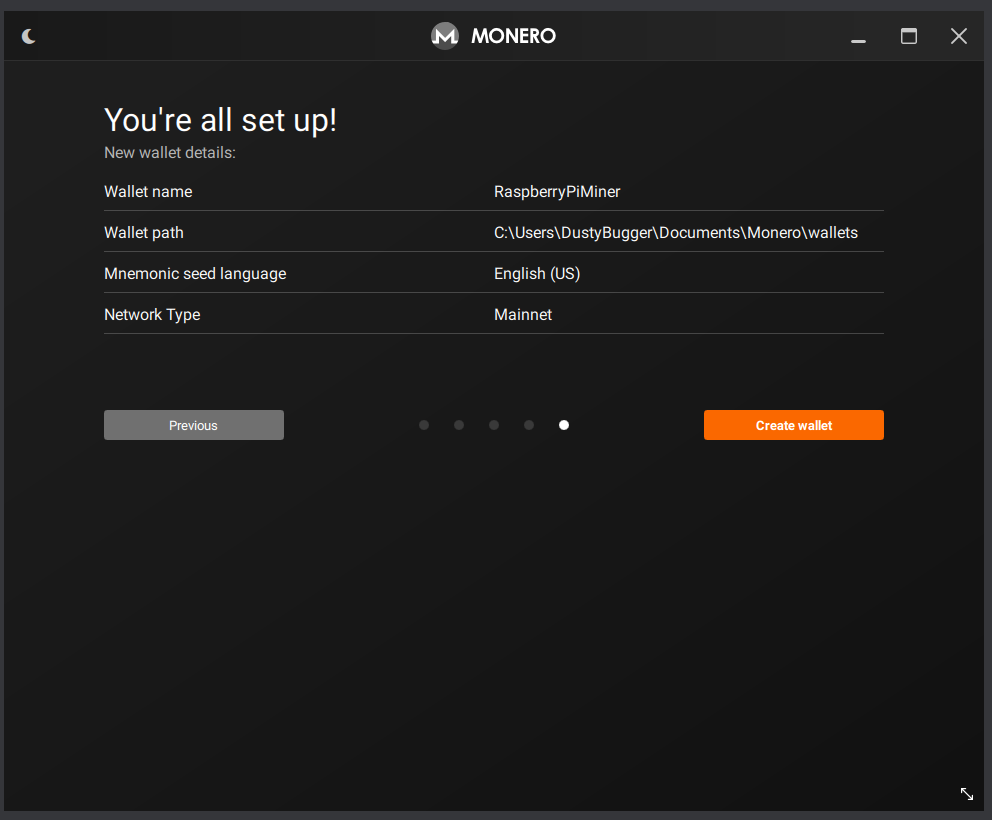Click the wallet path C:\Users\DustyBugger value
This screenshot has width=992, height=820.
pos(676,233)
